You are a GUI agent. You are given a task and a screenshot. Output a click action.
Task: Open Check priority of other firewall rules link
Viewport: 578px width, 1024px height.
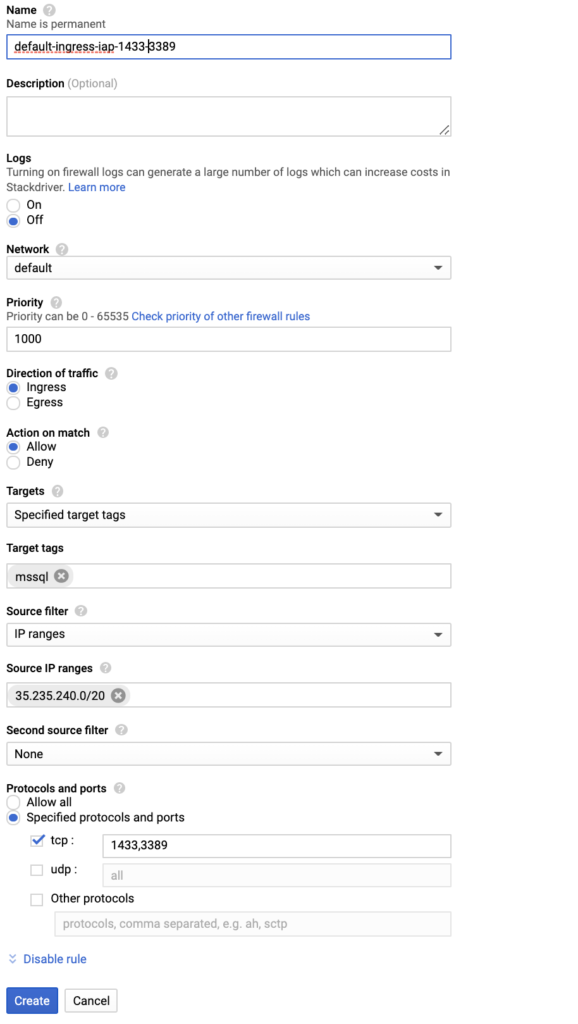point(221,316)
